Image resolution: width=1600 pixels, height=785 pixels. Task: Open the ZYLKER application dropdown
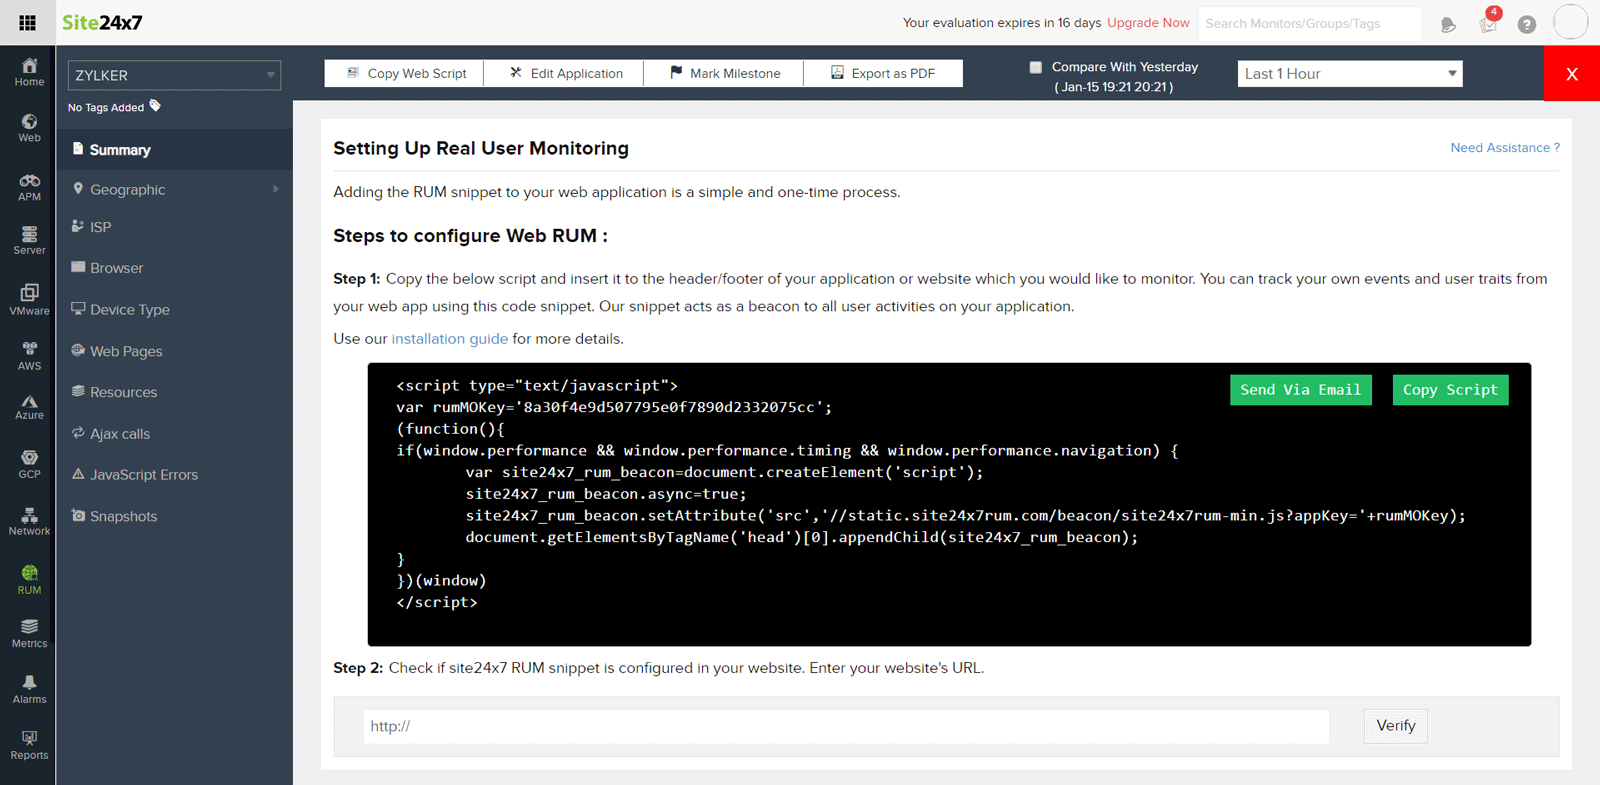pyautogui.click(x=174, y=75)
